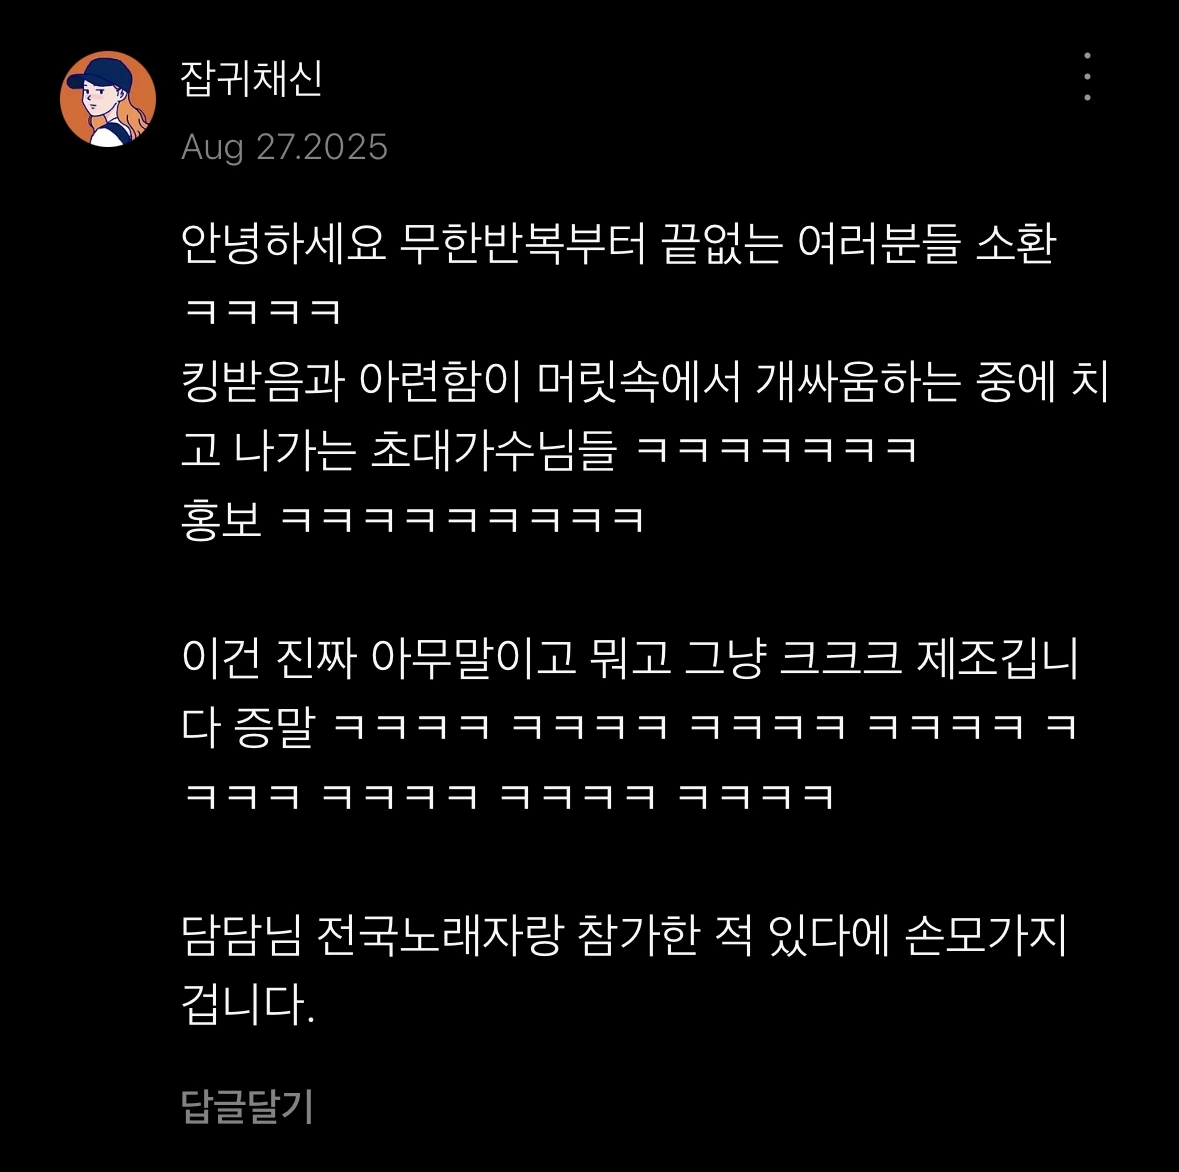Click the line starting with 홍보
The width and height of the screenshot is (1179, 1172).
coord(413,520)
